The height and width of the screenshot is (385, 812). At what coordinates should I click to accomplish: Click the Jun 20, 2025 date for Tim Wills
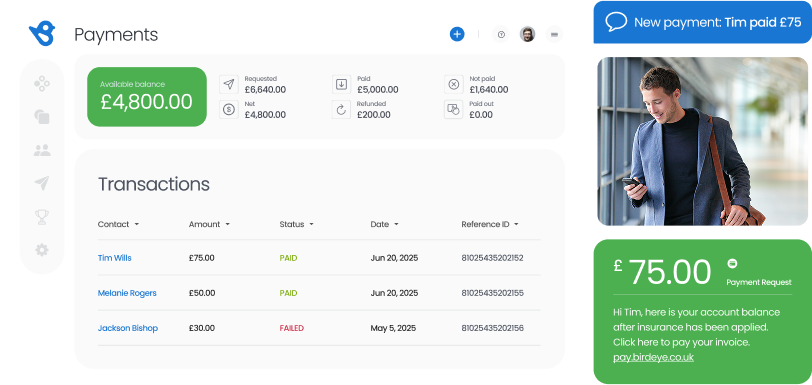point(394,258)
